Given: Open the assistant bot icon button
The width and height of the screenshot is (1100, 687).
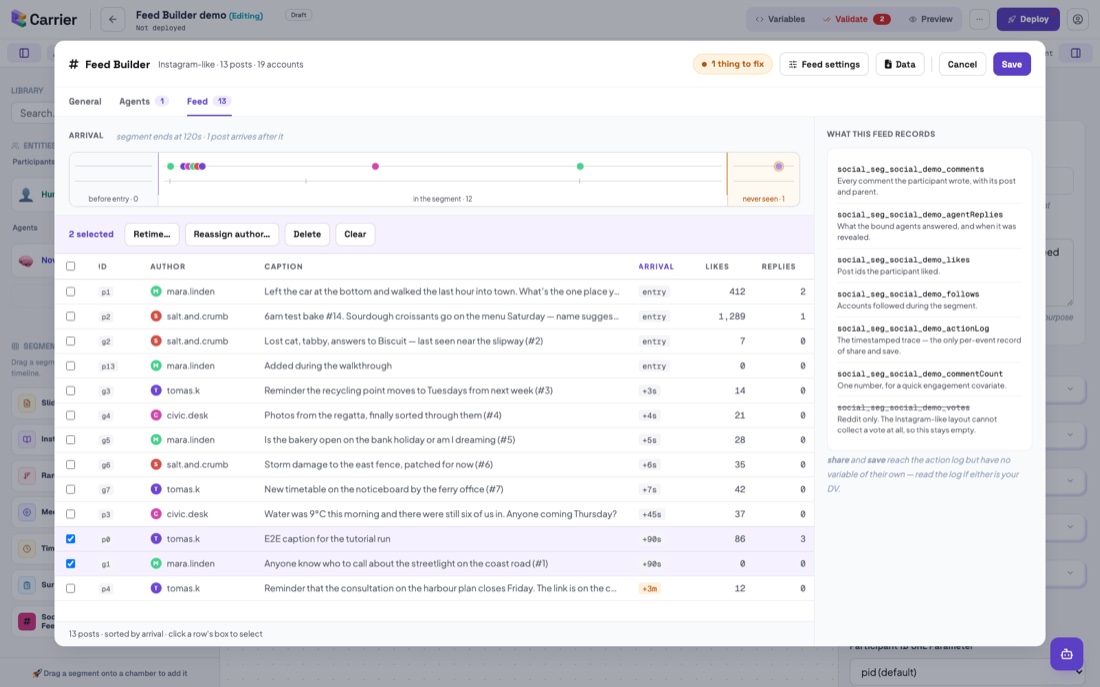Looking at the screenshot, I should tap(1066, 654).
